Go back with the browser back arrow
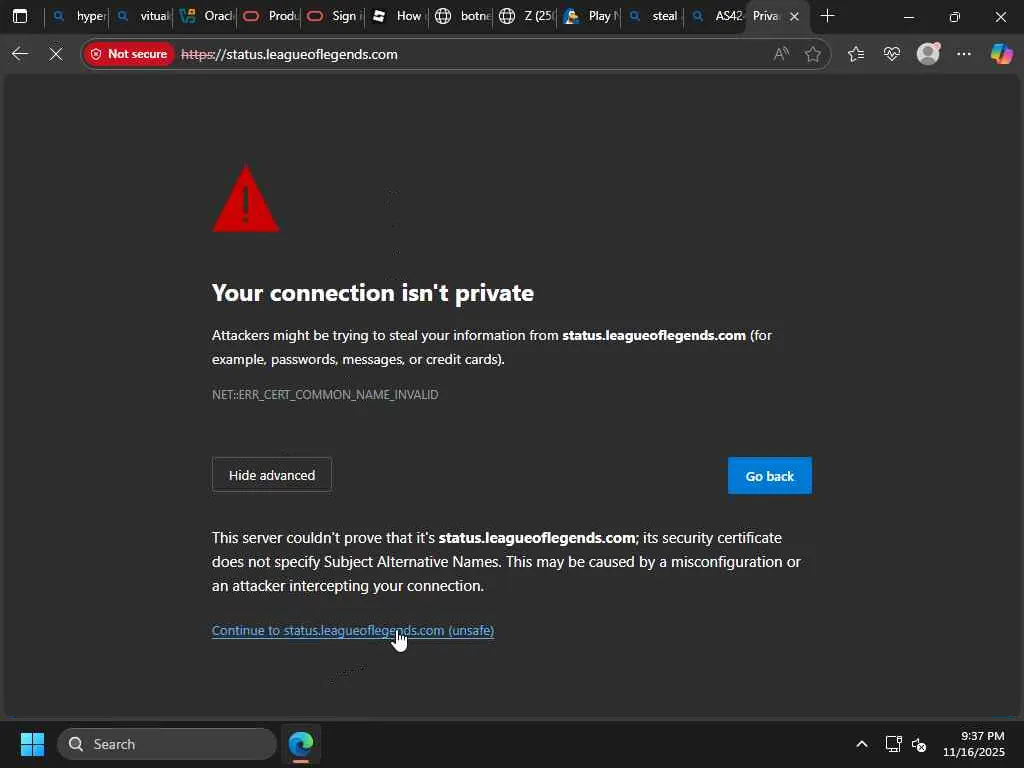 (x=20, y=54)
